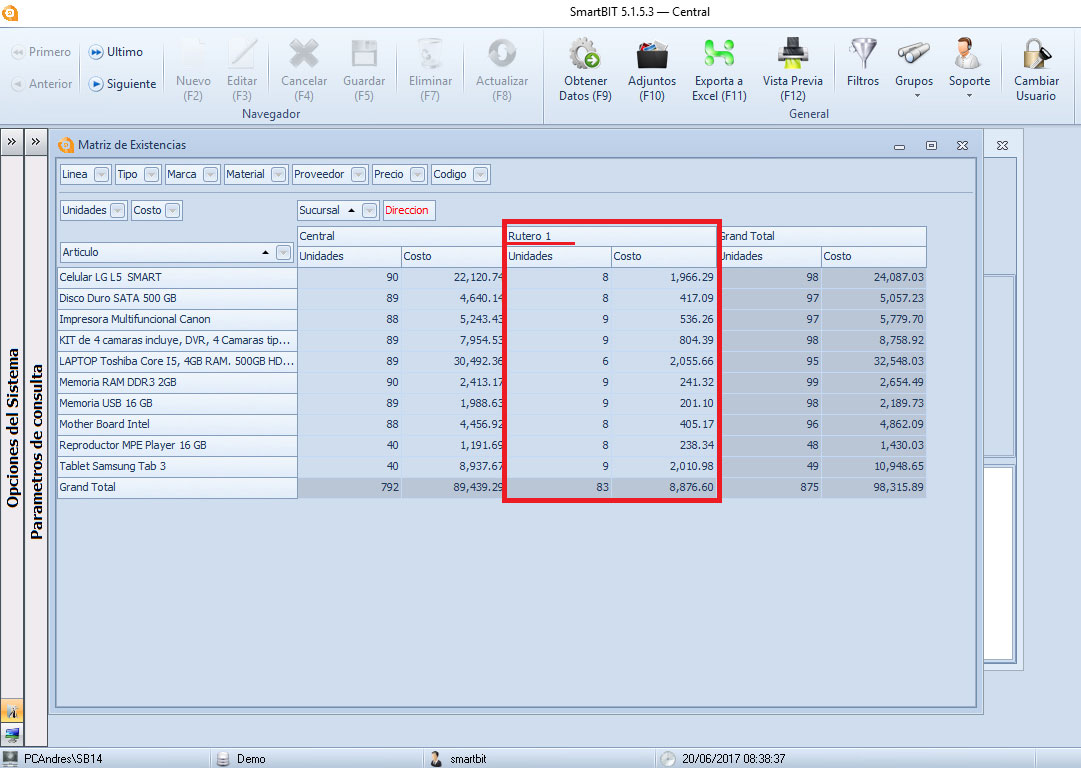1081x768 pixels.
Task: Click the Central column header
Action: 401,236
